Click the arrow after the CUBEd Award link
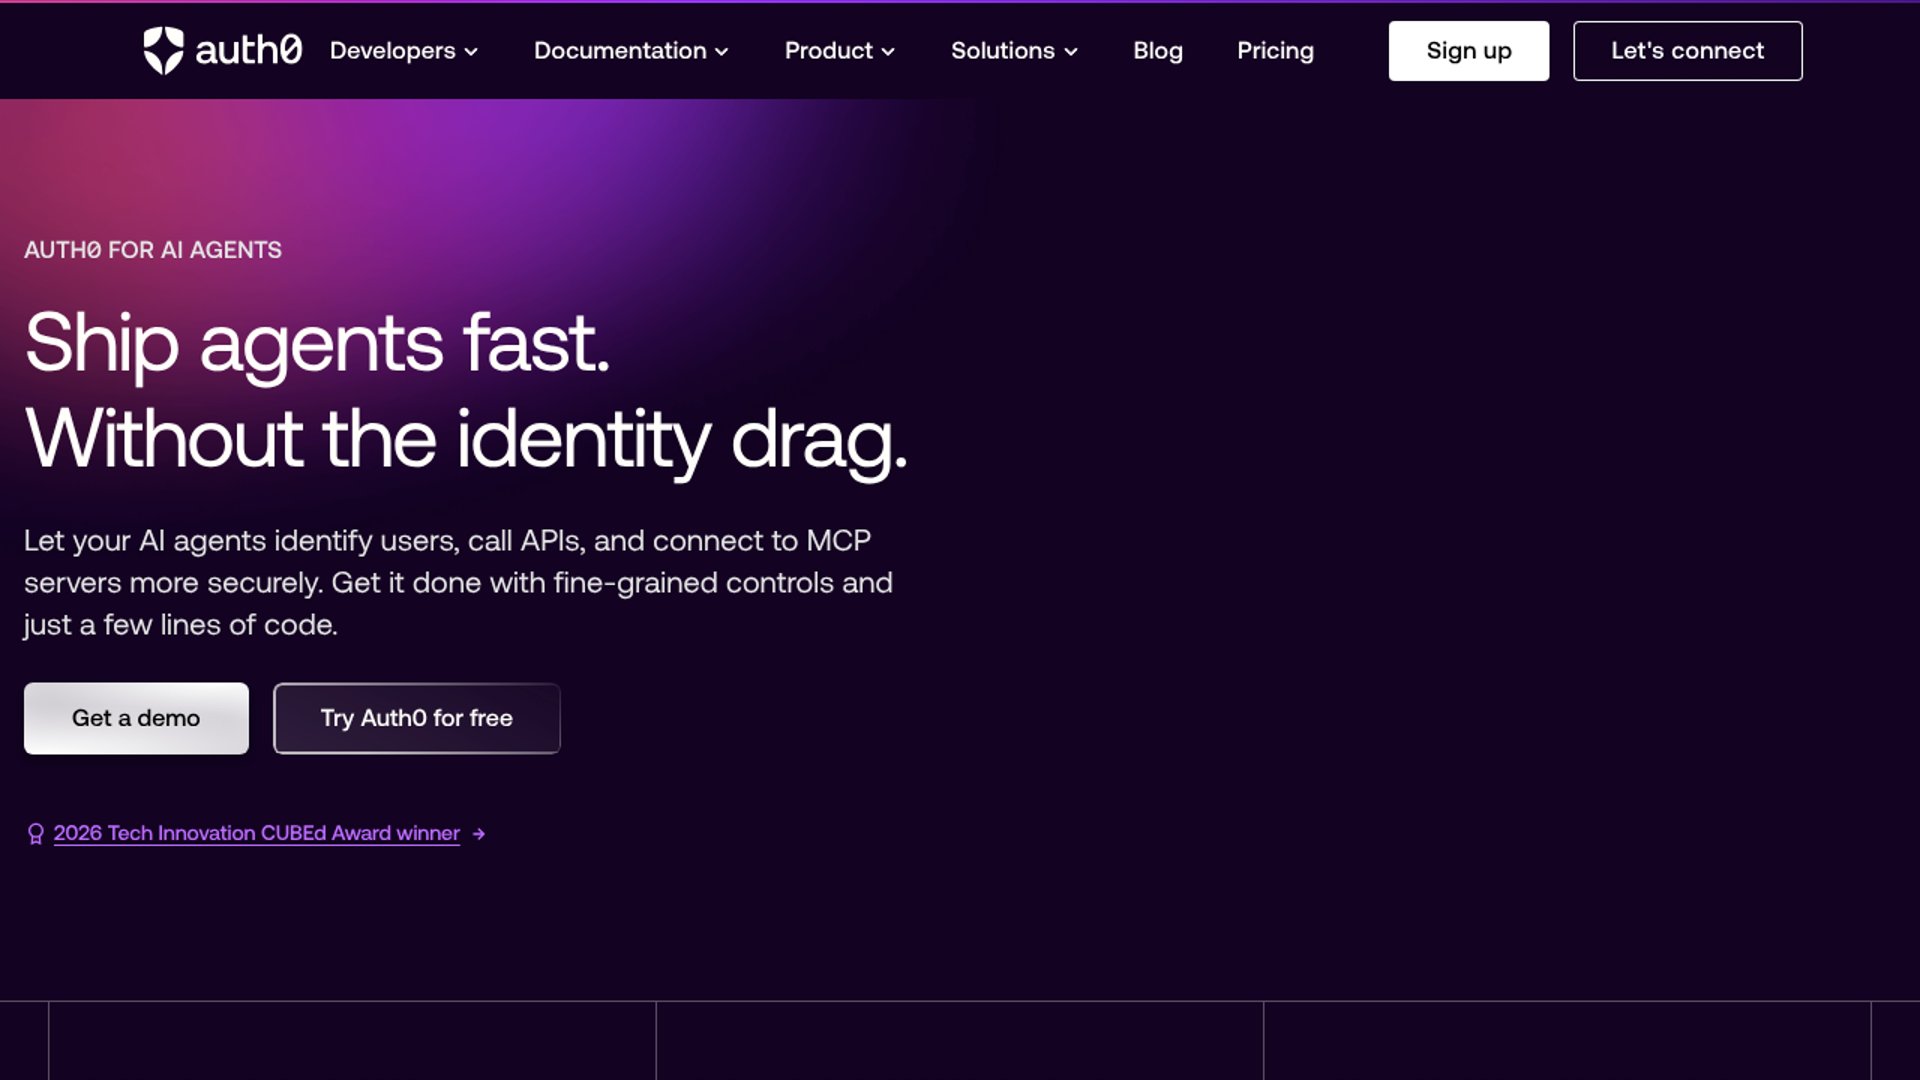 (x=479, y=834)
